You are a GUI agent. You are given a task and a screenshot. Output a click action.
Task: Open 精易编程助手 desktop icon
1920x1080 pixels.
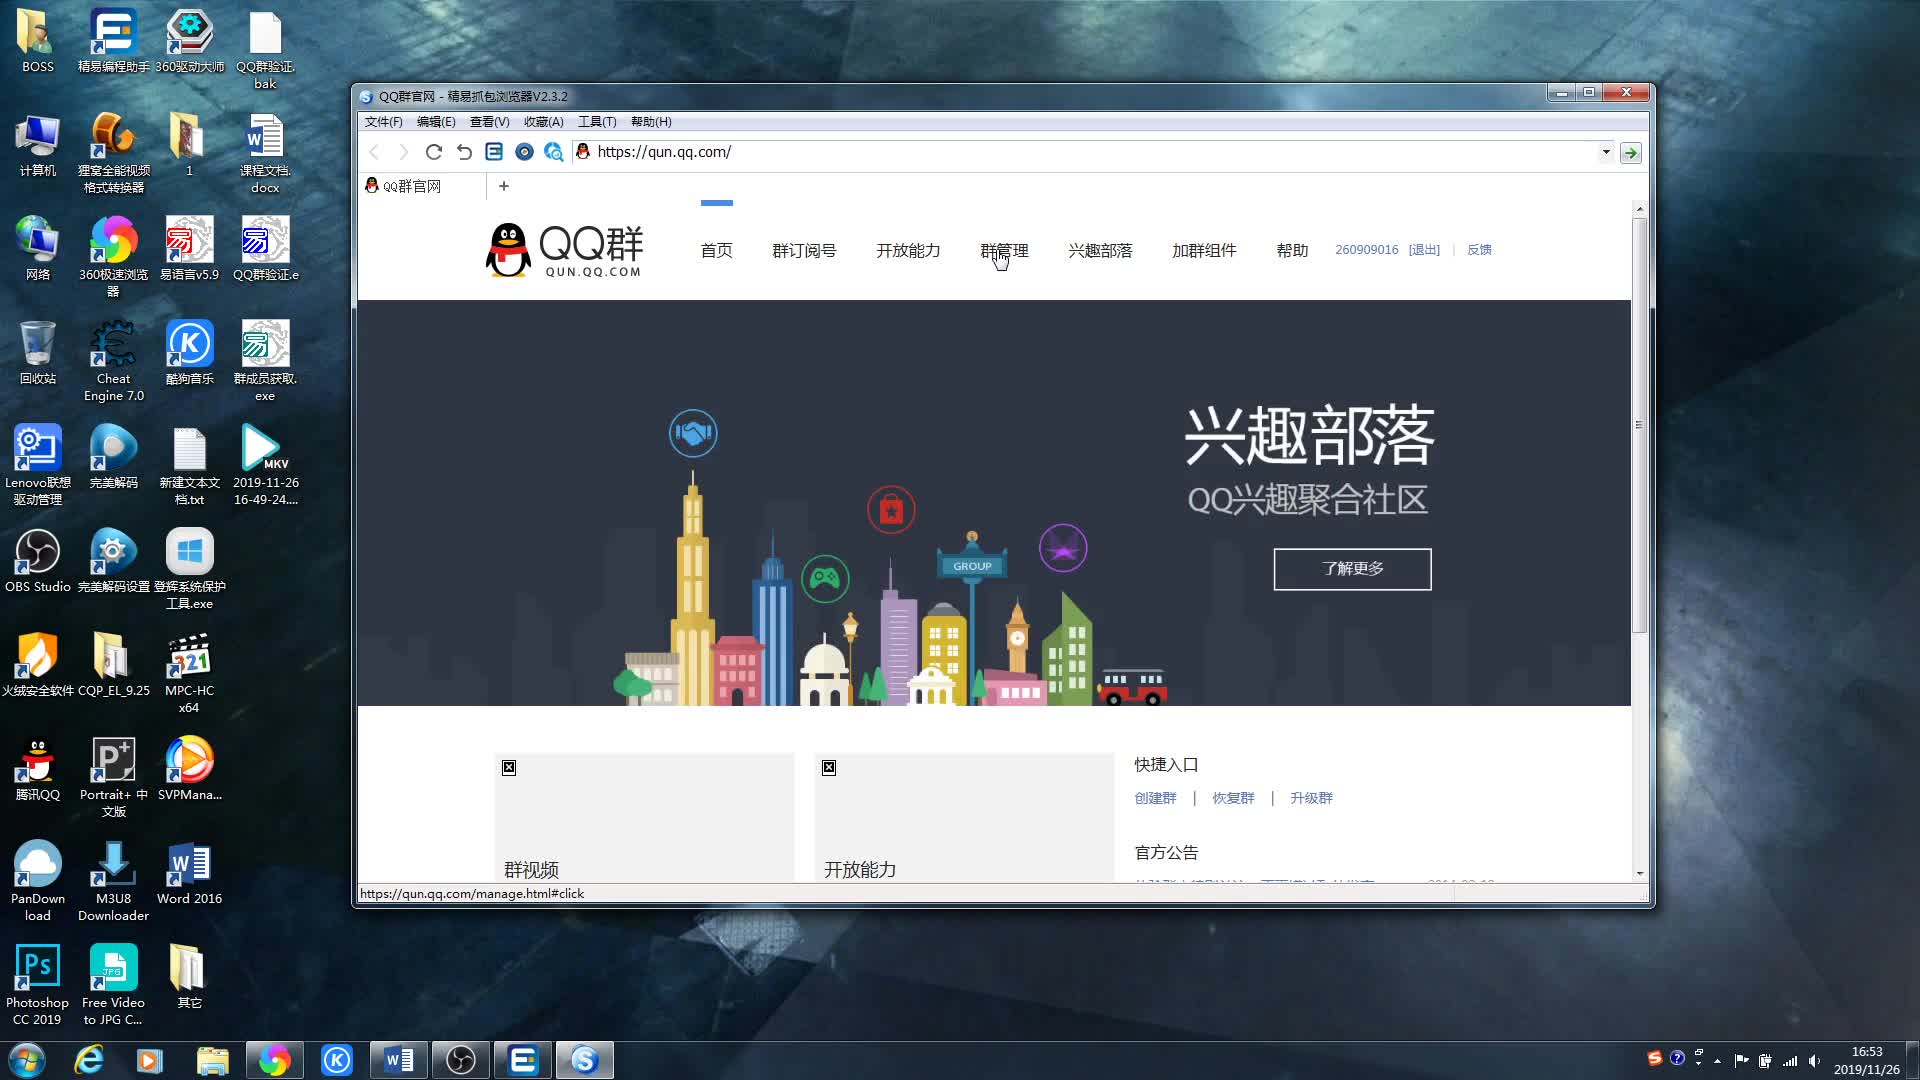point(114,41)
